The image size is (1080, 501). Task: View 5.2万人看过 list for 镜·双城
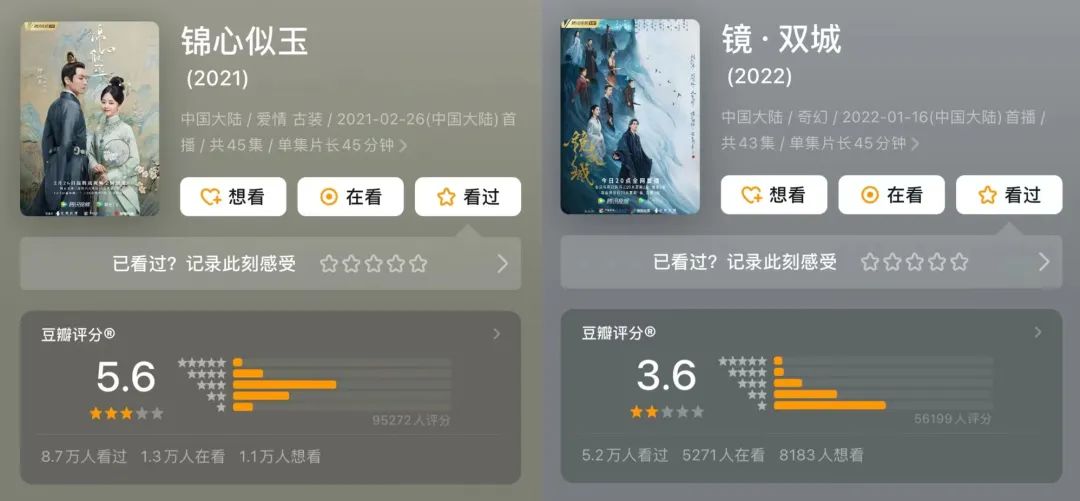coord(625,455)
